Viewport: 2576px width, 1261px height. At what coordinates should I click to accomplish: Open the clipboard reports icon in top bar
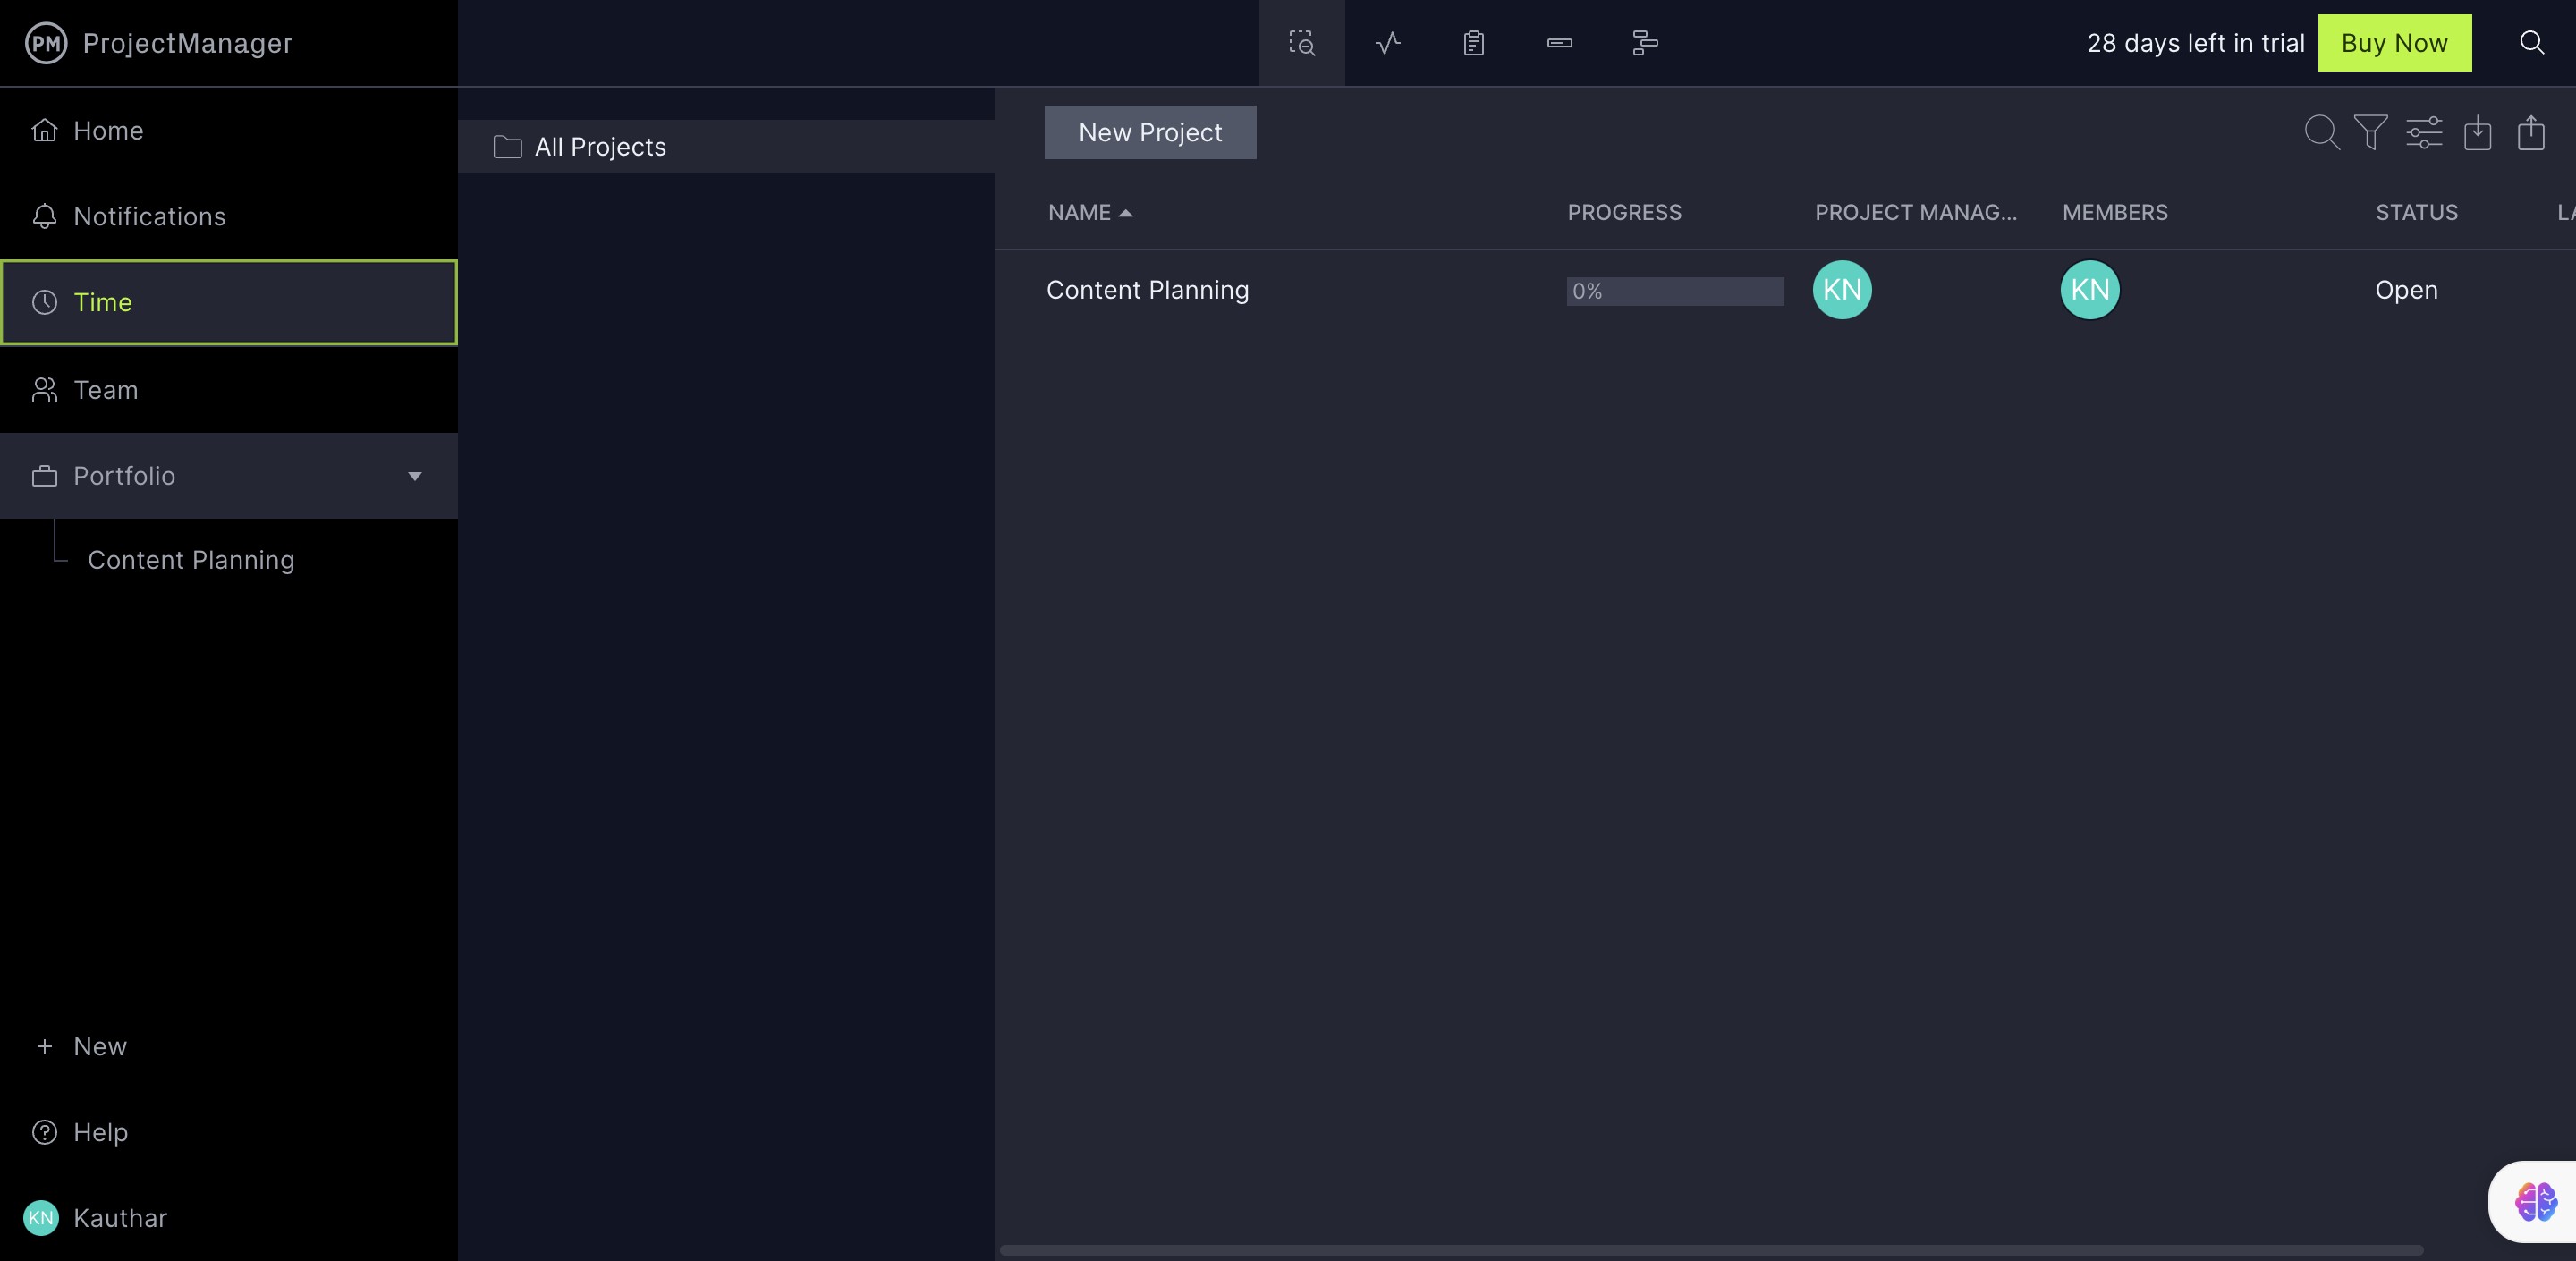coord(1473,43)
